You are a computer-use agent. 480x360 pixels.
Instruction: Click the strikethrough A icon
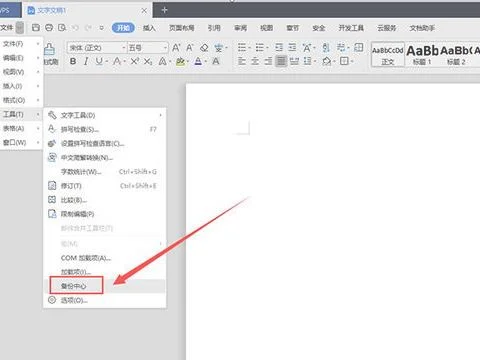(x=117, y=61)
